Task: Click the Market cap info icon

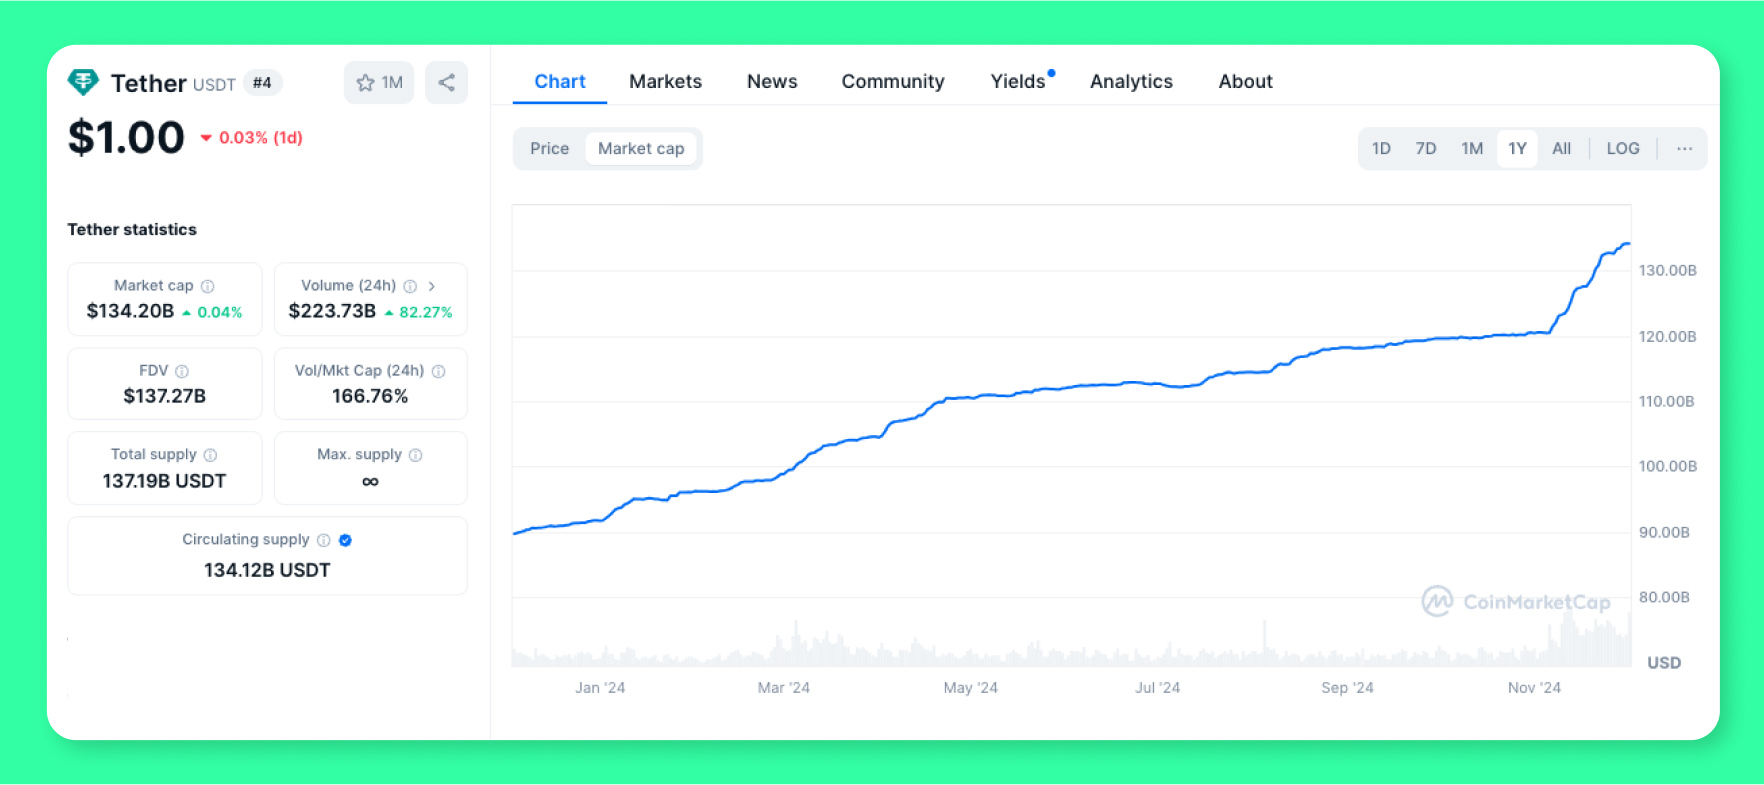Action: tap(208, 286)
